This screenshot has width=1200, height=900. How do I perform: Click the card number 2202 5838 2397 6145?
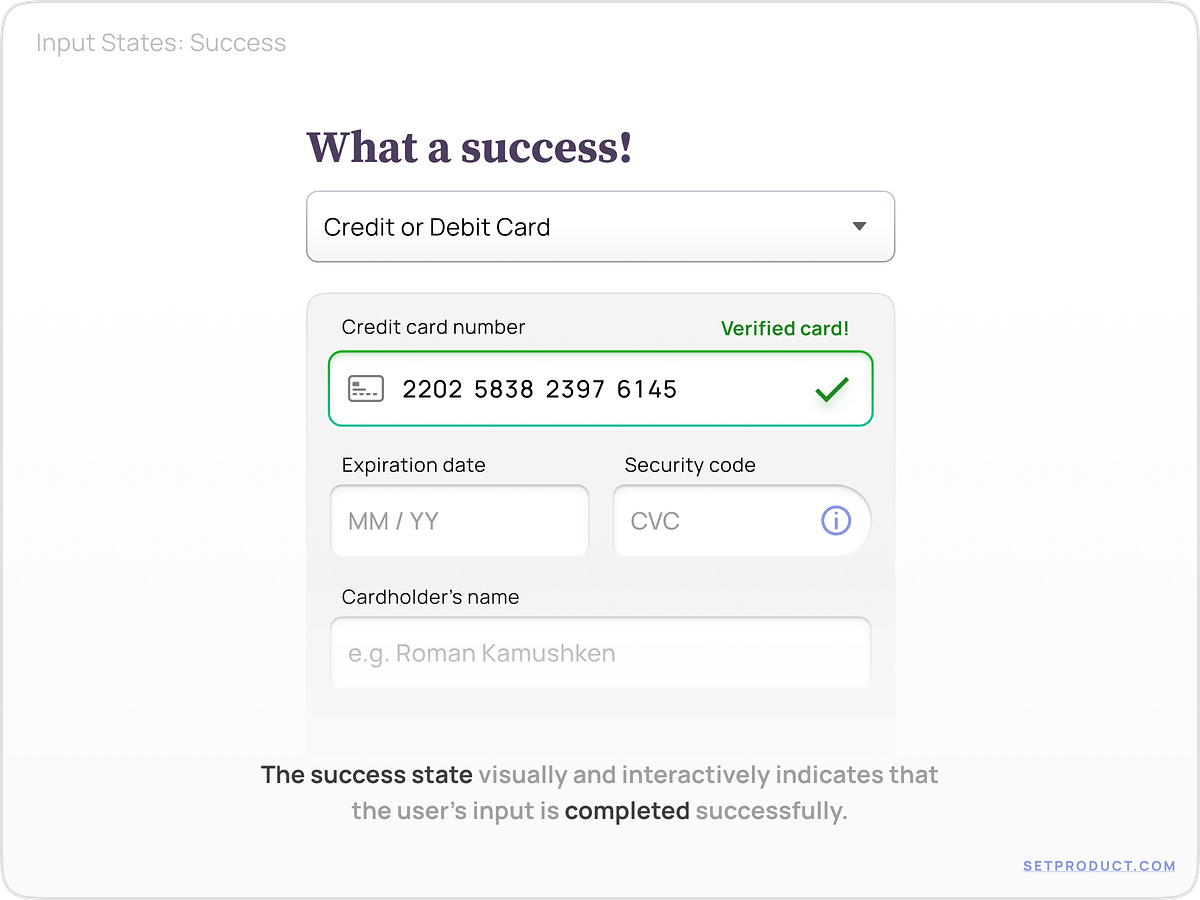point(540,389)
